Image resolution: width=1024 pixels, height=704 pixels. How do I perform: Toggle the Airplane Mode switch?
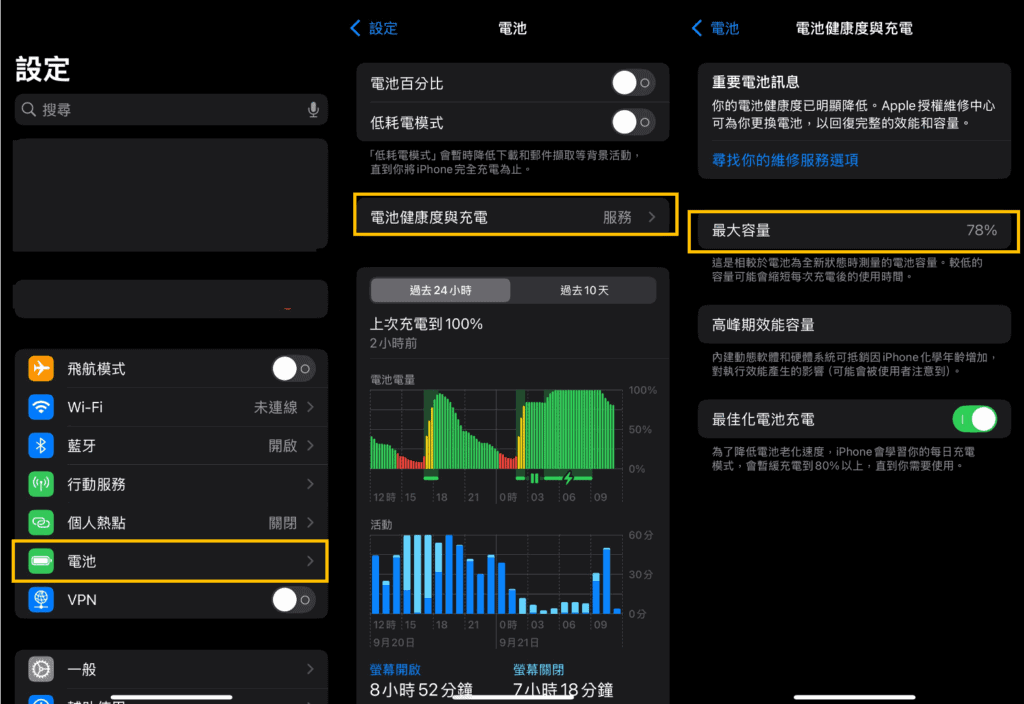coord(293,369)
